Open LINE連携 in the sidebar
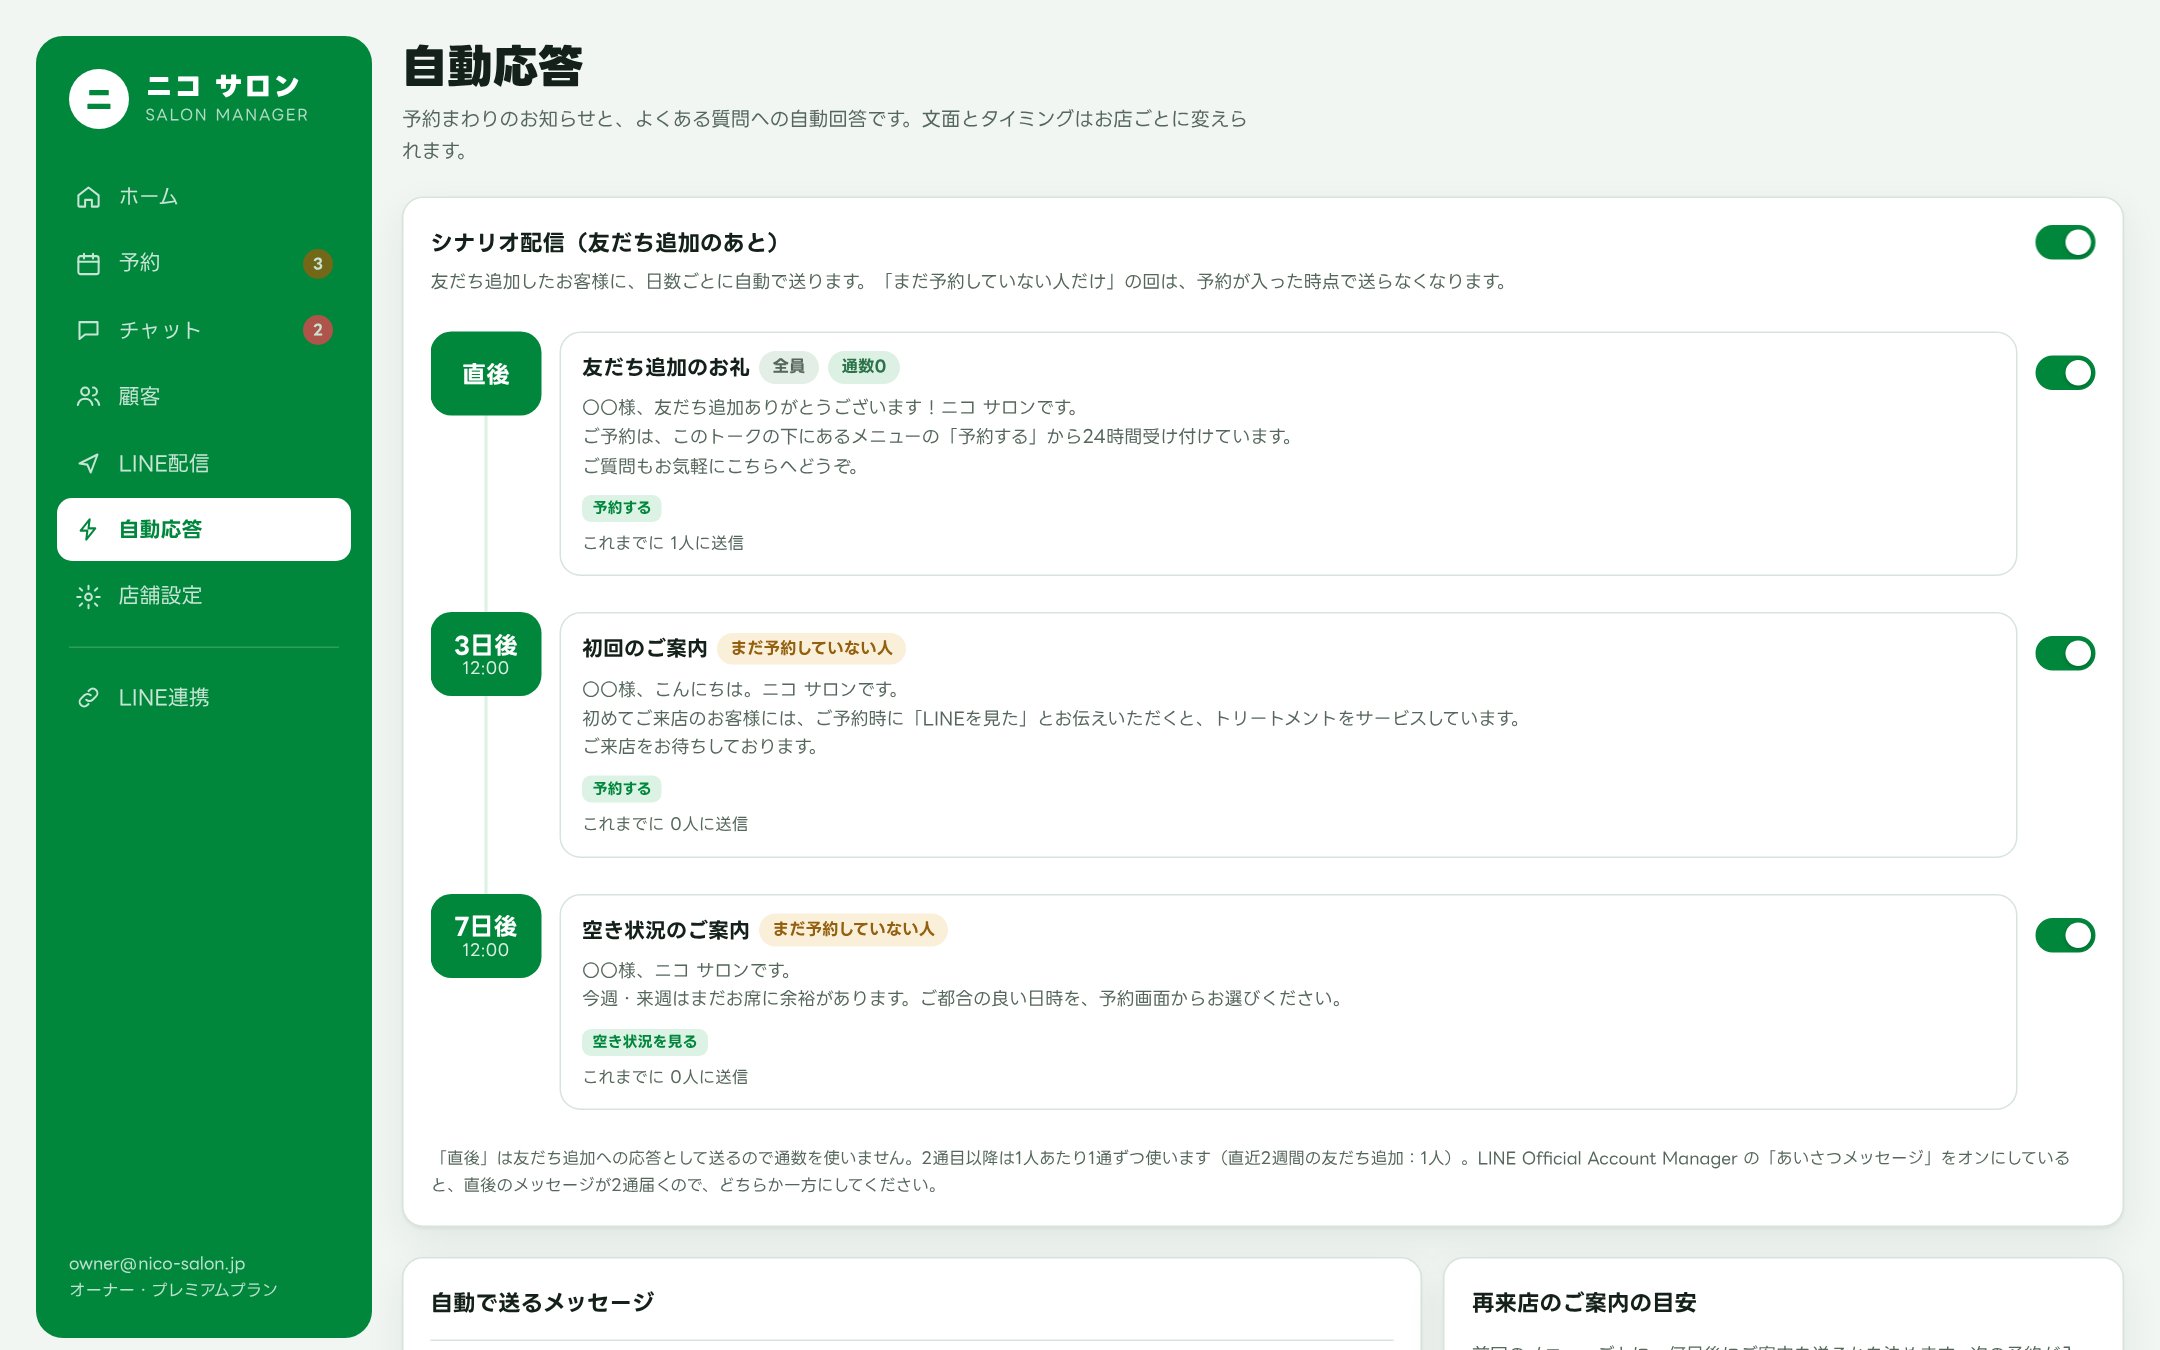 pyautogui.click(x=204, y=697)
